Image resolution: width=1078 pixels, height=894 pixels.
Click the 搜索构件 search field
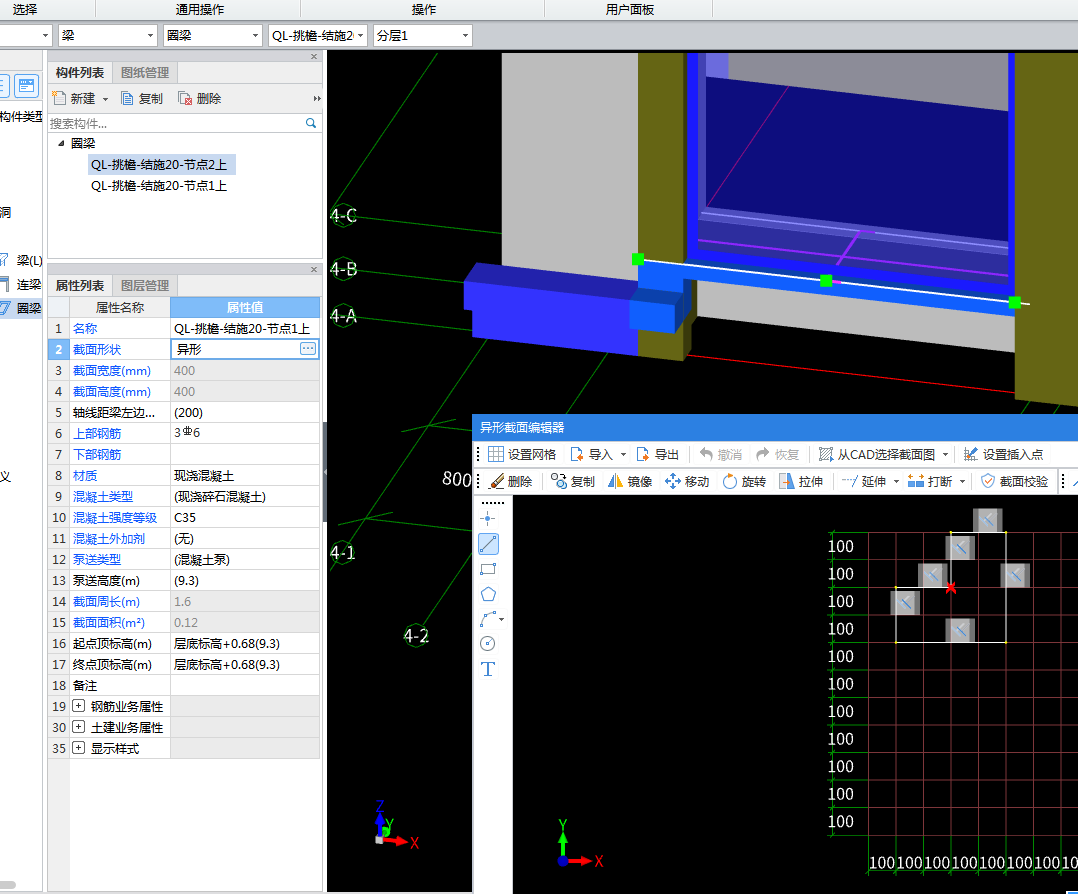(175, 123)
